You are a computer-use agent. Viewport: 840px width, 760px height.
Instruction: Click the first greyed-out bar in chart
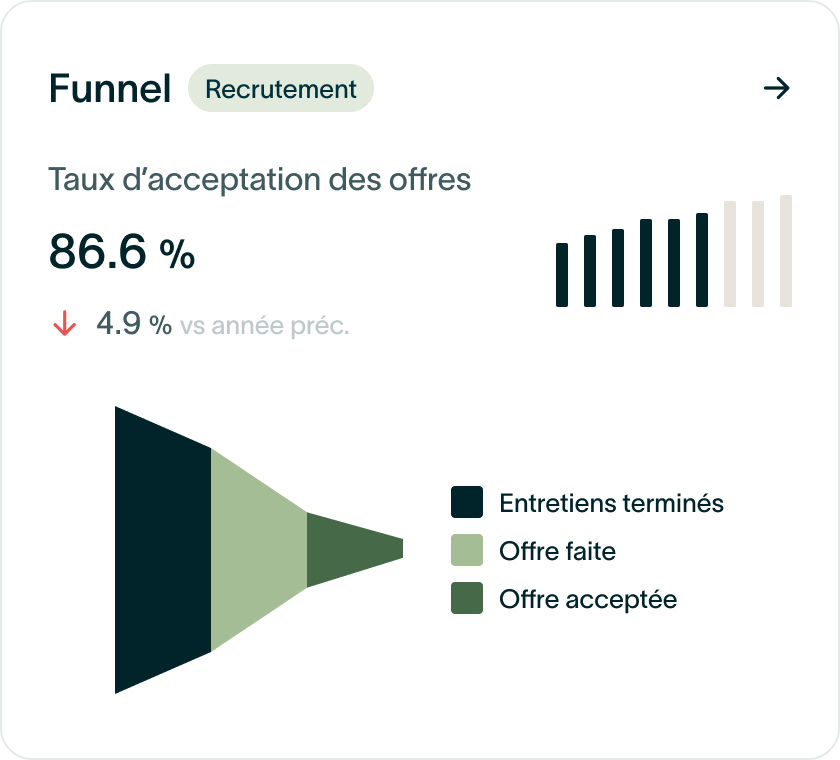pos(730,254)
